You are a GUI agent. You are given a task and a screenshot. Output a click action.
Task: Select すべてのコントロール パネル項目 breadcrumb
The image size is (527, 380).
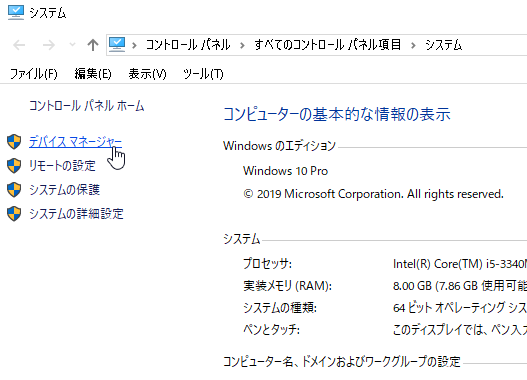pyautogui.click(x=328, y=45)
